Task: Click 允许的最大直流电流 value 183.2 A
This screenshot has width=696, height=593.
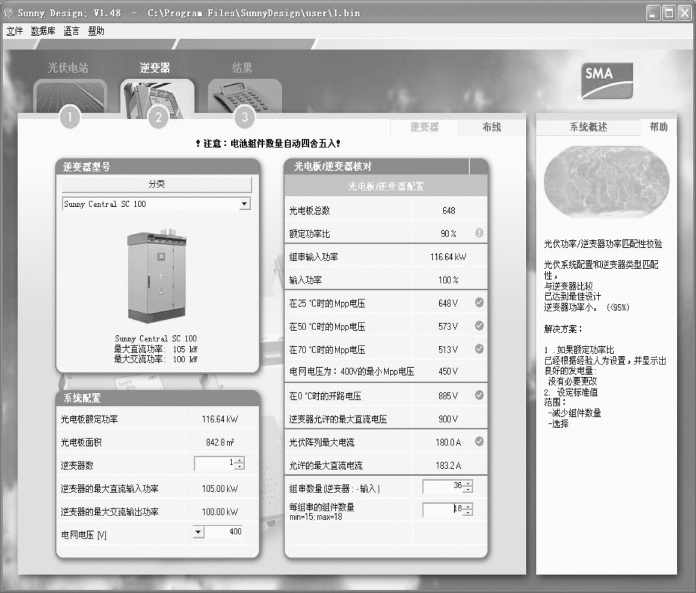Action: [448, 466]
